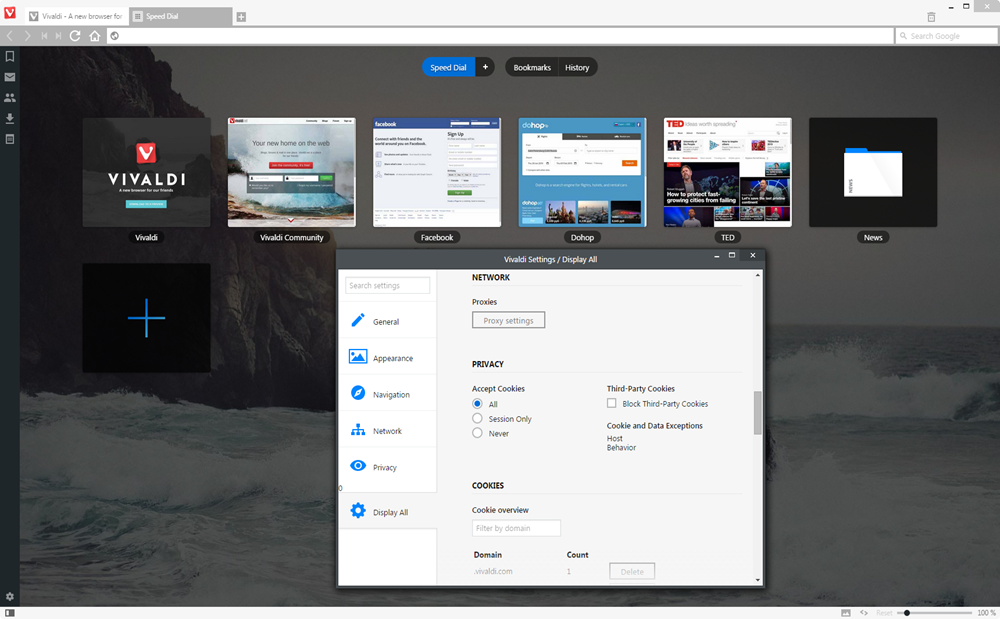Open Navigation settings section
The width and height of the screenshot is (1000, 619).
point(388,393)
